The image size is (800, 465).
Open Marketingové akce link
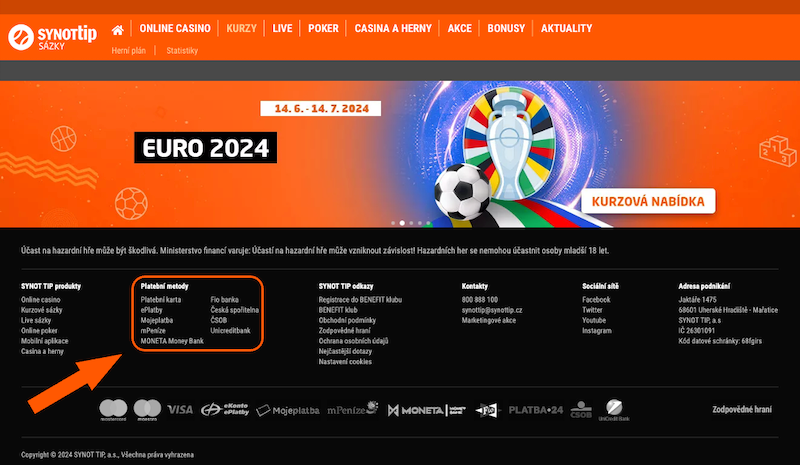tap(489, 320)
